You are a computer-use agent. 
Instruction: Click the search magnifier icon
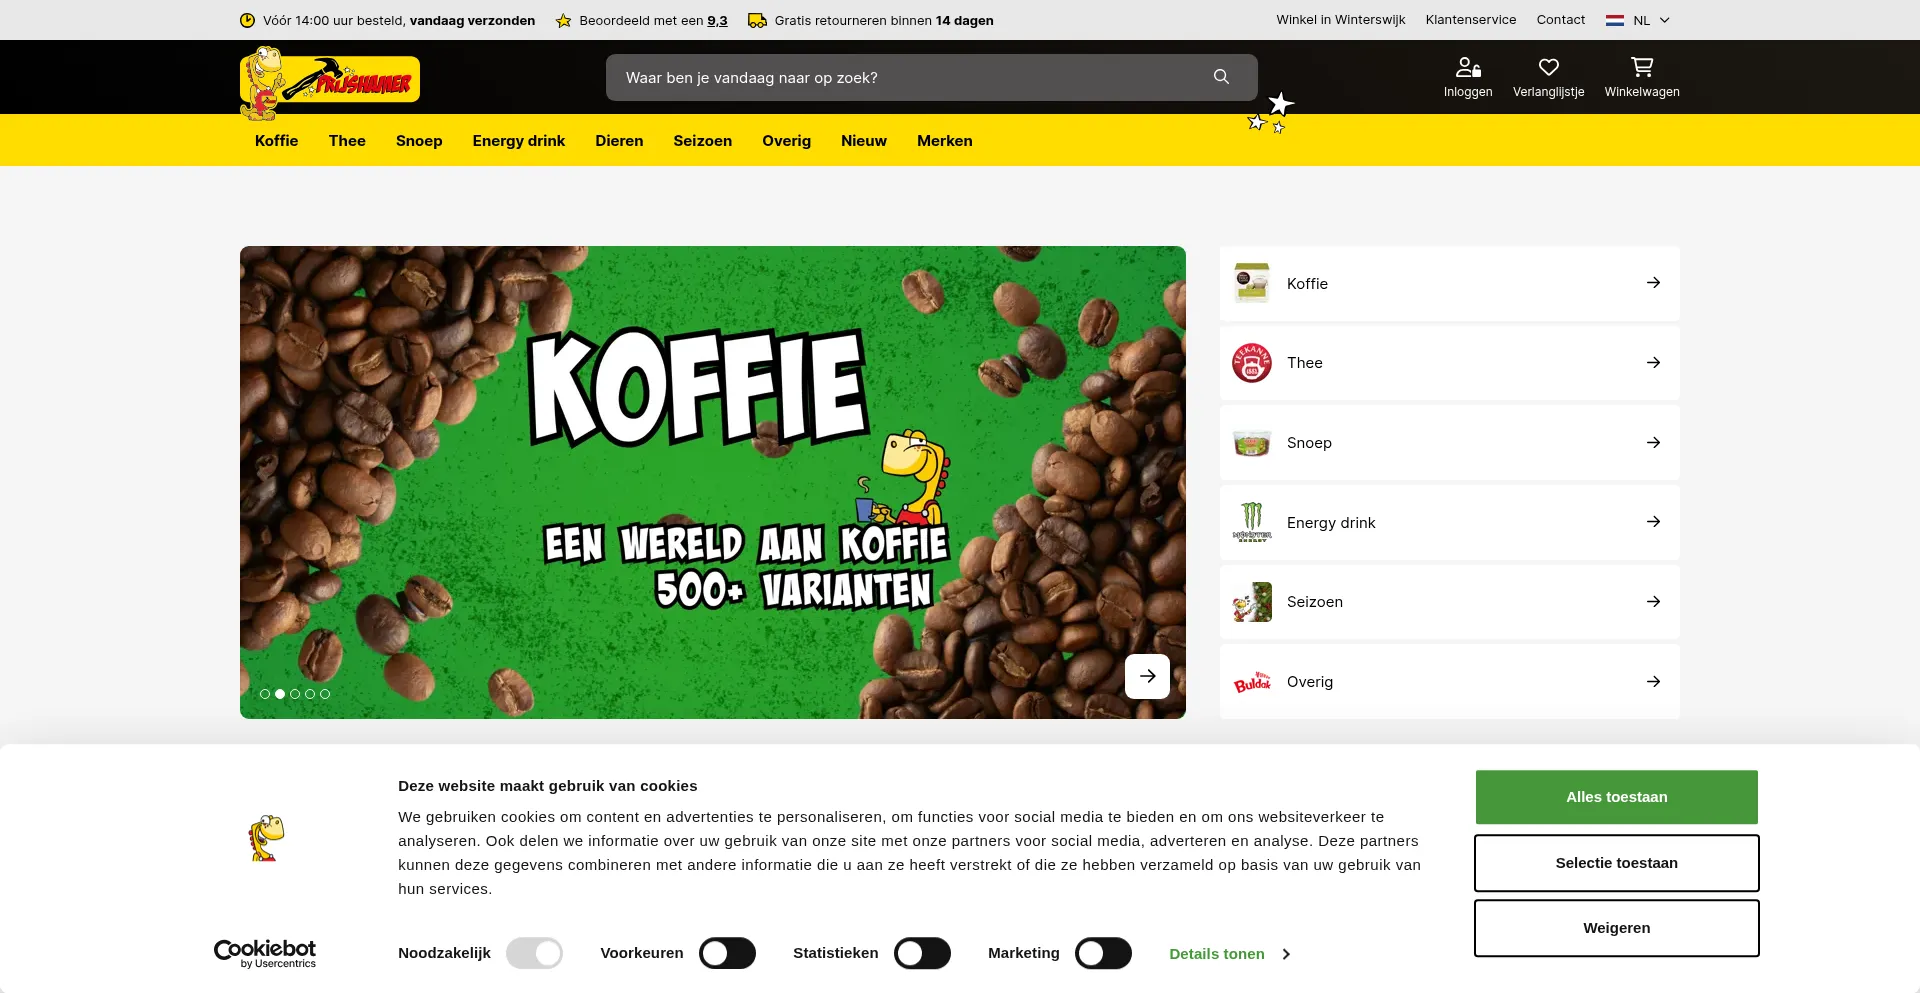[1221, 77]
